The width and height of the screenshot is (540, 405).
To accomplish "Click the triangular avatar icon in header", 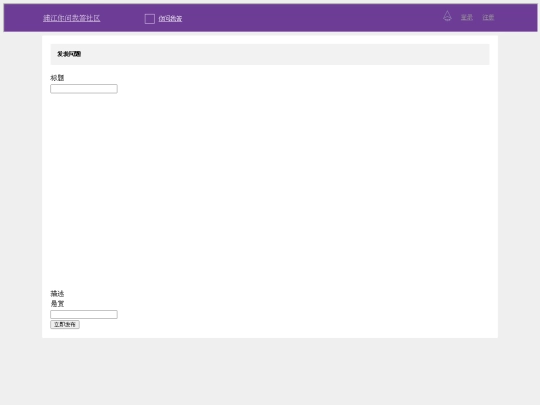I will pyautogui.click(x=447, y=16).
